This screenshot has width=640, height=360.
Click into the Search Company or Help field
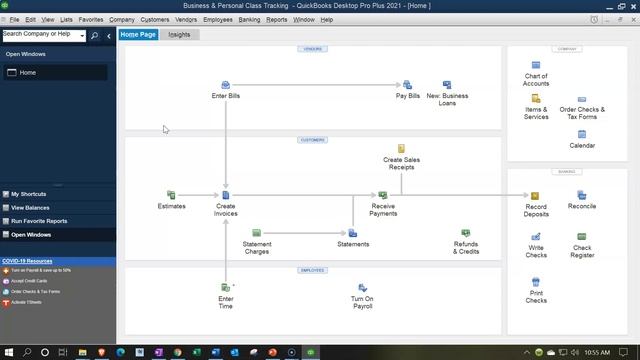40,36
